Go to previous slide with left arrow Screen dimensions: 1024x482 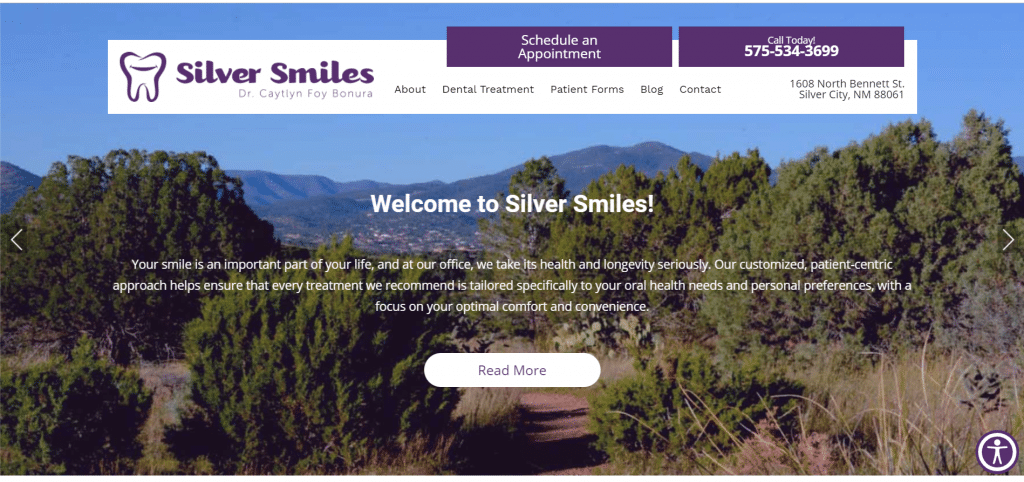17,240
